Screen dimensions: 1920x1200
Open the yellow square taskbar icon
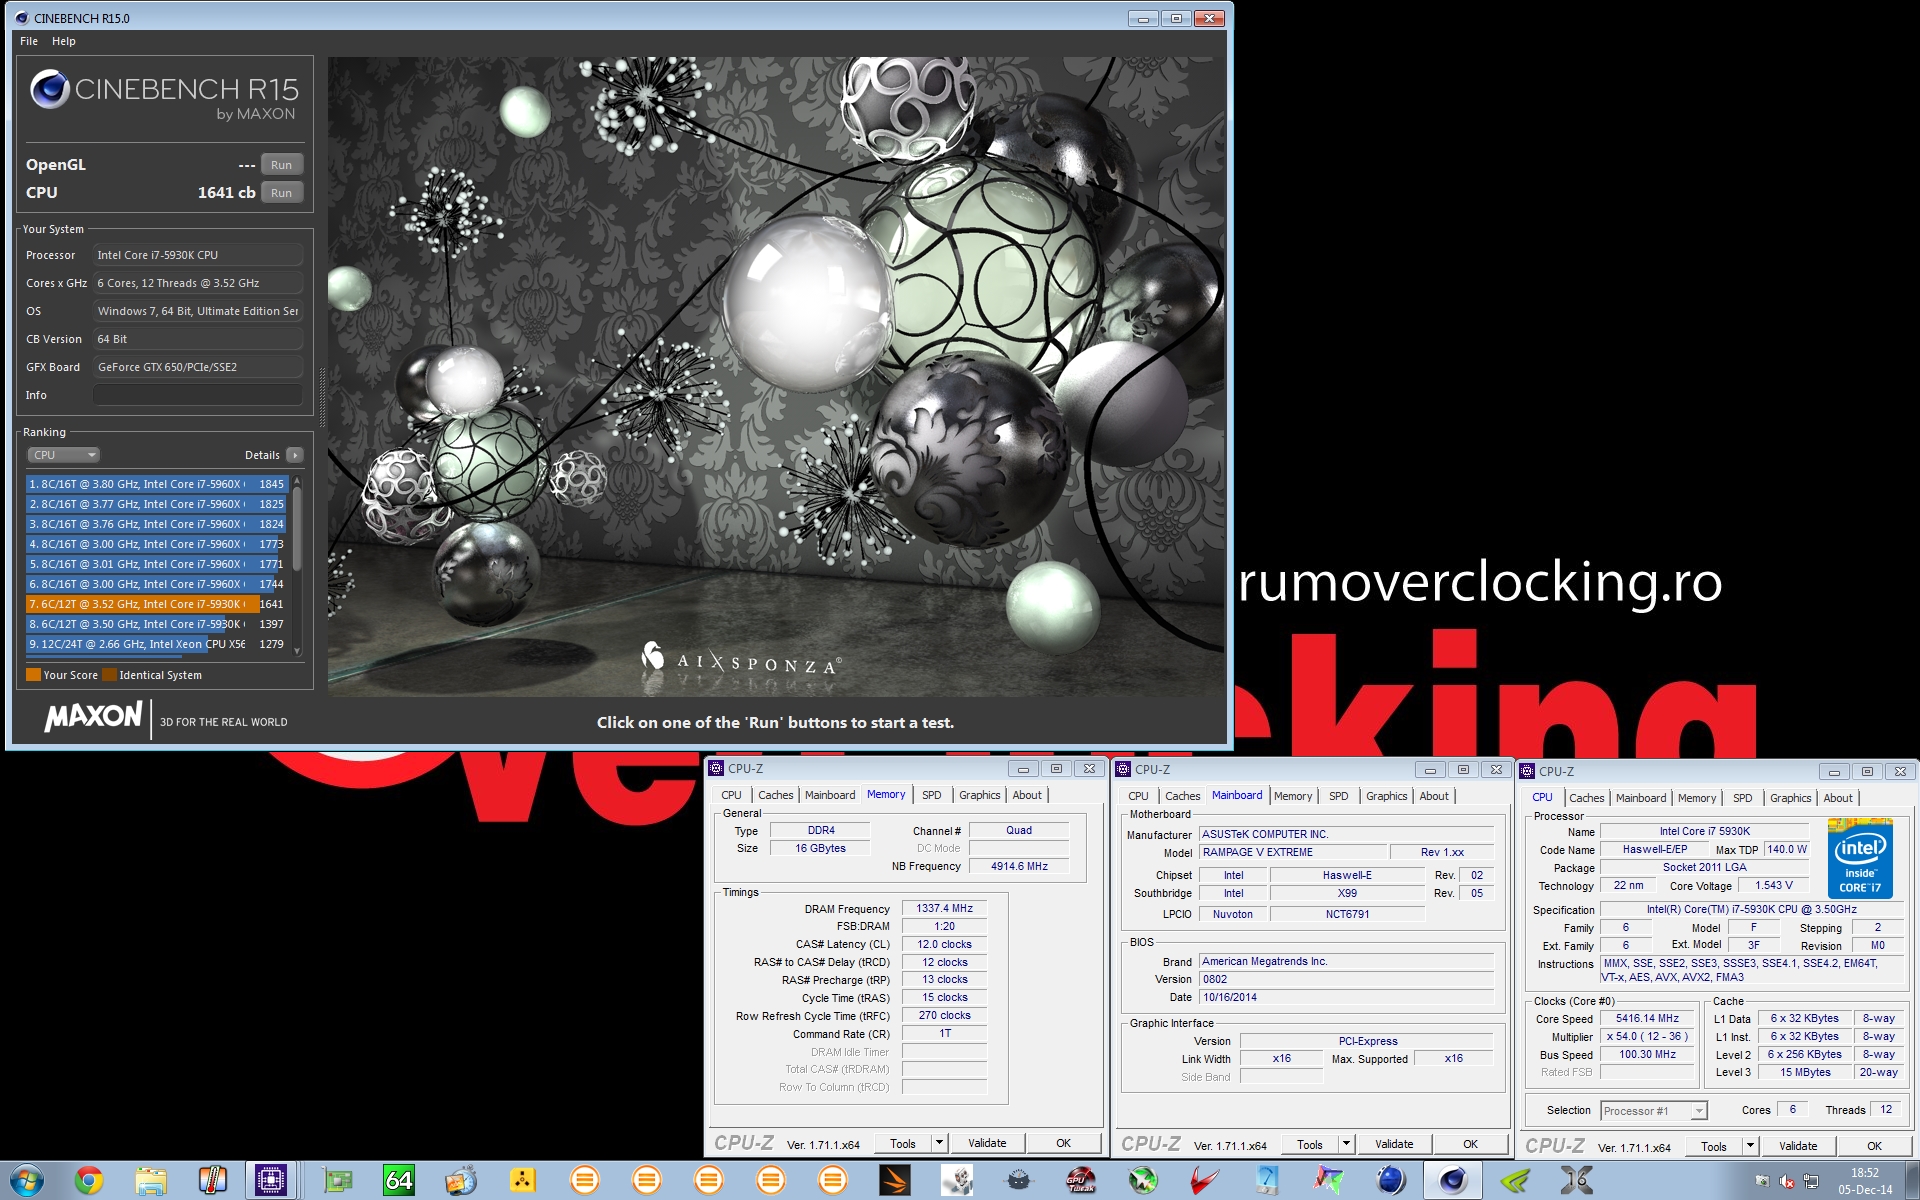click(x=523, y=1181)
